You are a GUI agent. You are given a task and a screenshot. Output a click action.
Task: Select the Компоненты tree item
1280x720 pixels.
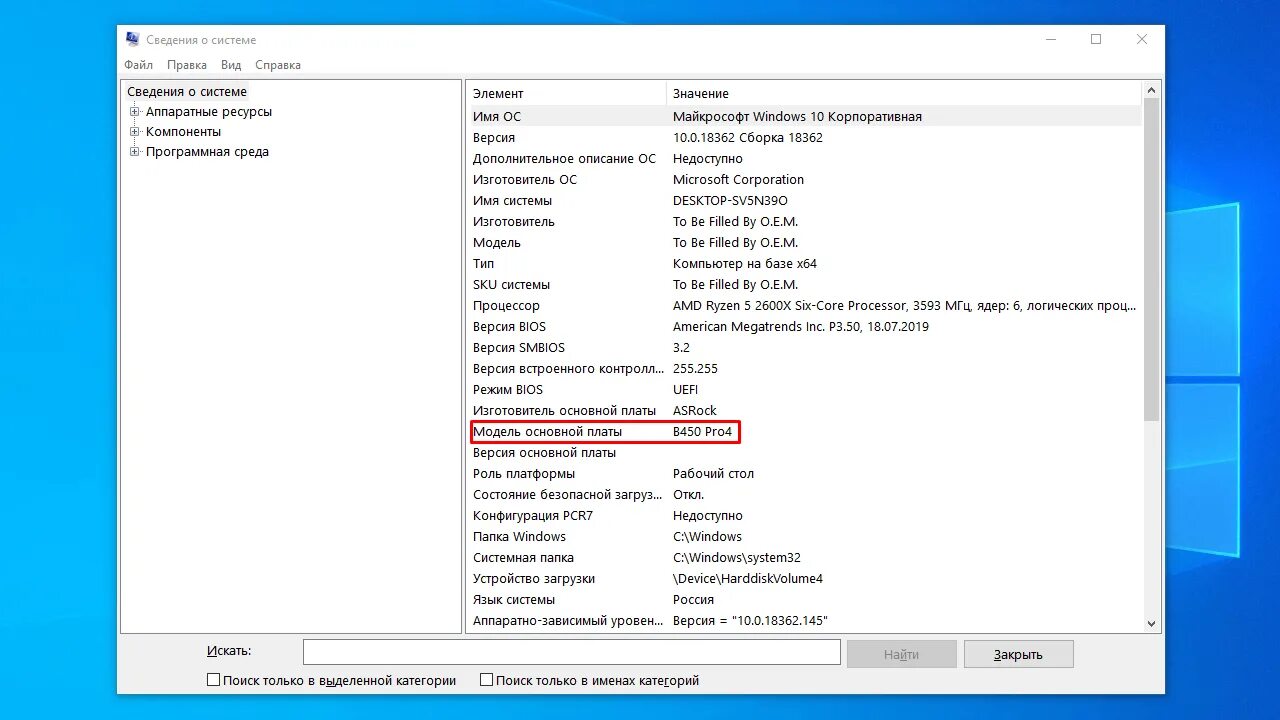point(184,131)
